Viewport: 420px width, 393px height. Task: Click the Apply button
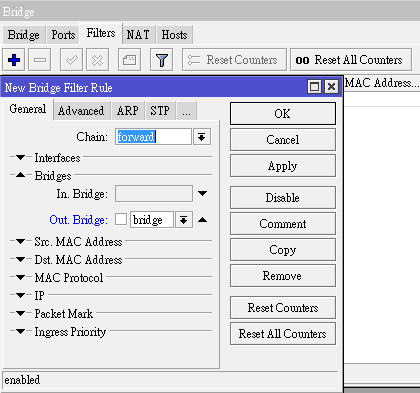pos(283,166)
